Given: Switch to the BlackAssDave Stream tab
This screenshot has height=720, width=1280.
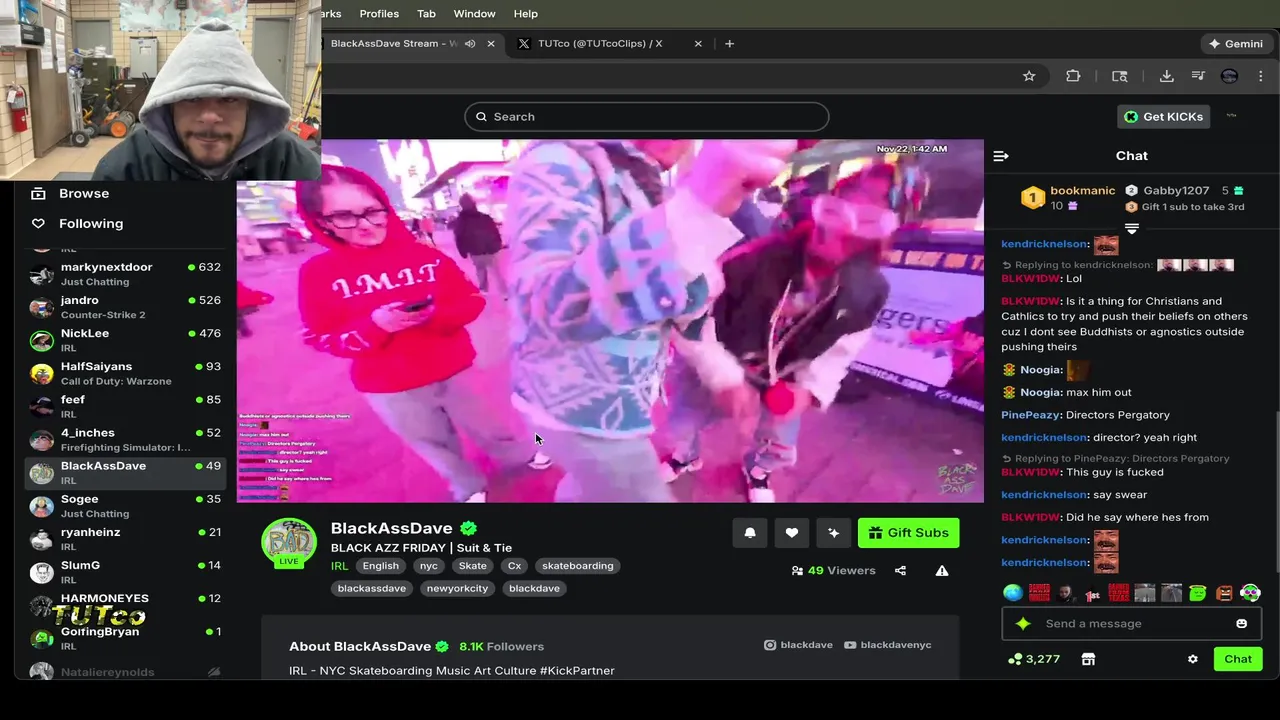Looking at the screenshot, I should [x=393, y=44].
